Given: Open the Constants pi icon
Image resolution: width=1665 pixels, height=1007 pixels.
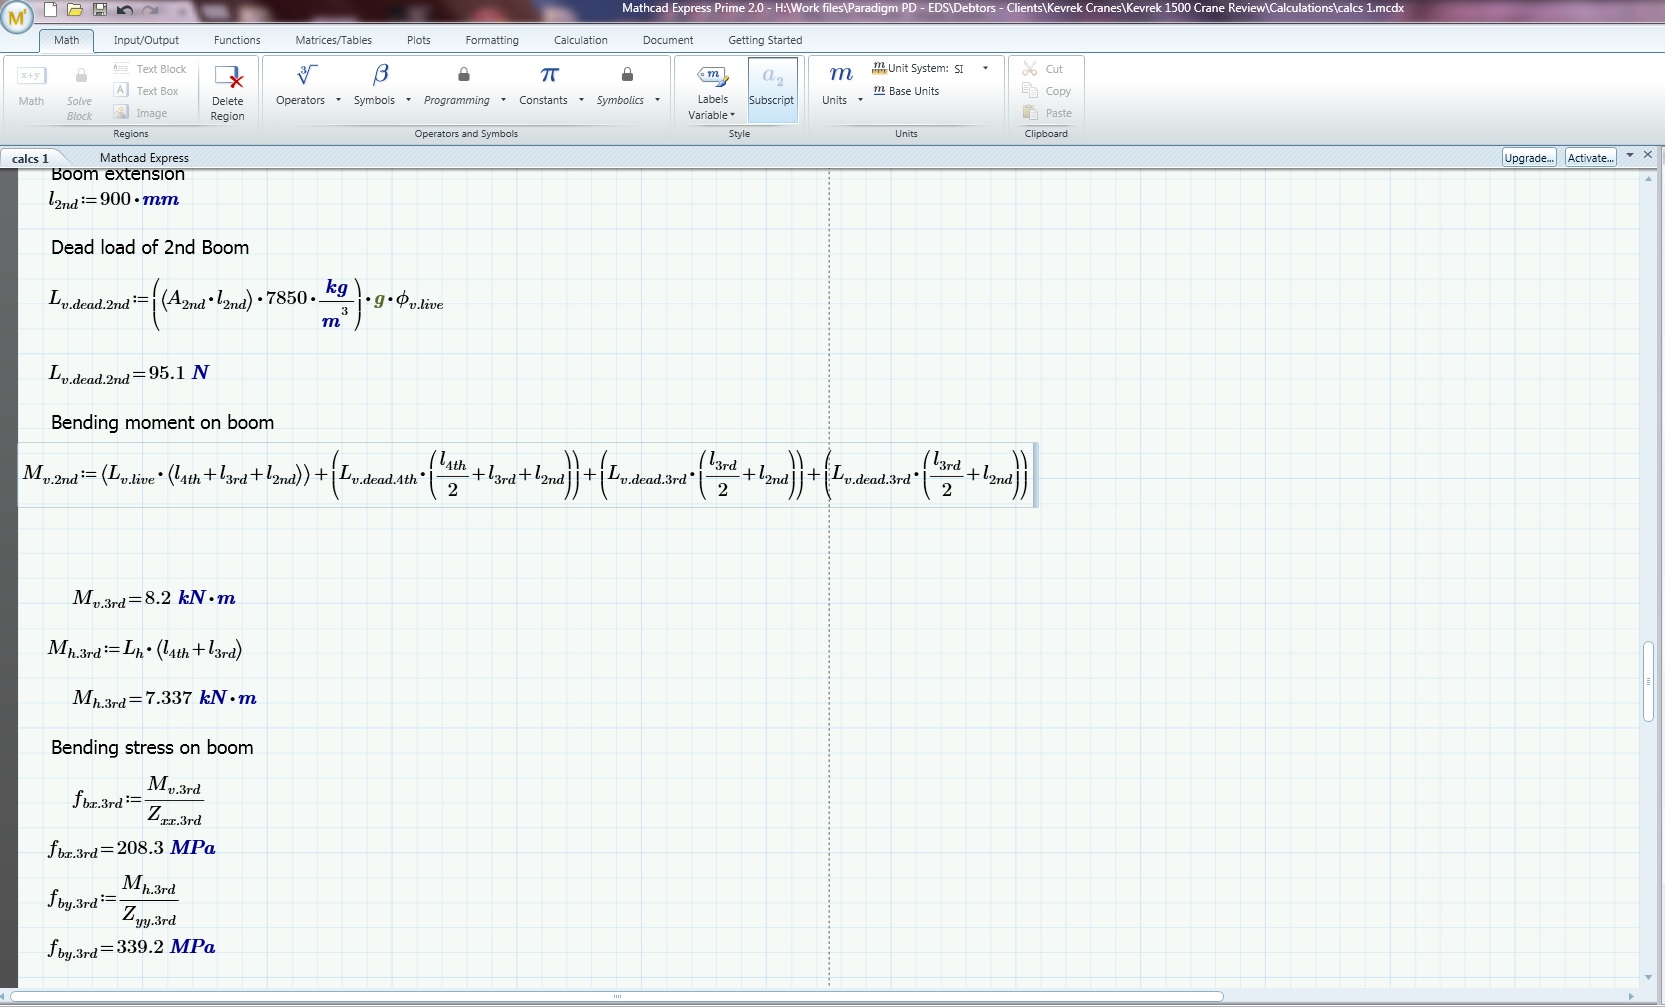Looking at the screenshot, I should 549,75.
